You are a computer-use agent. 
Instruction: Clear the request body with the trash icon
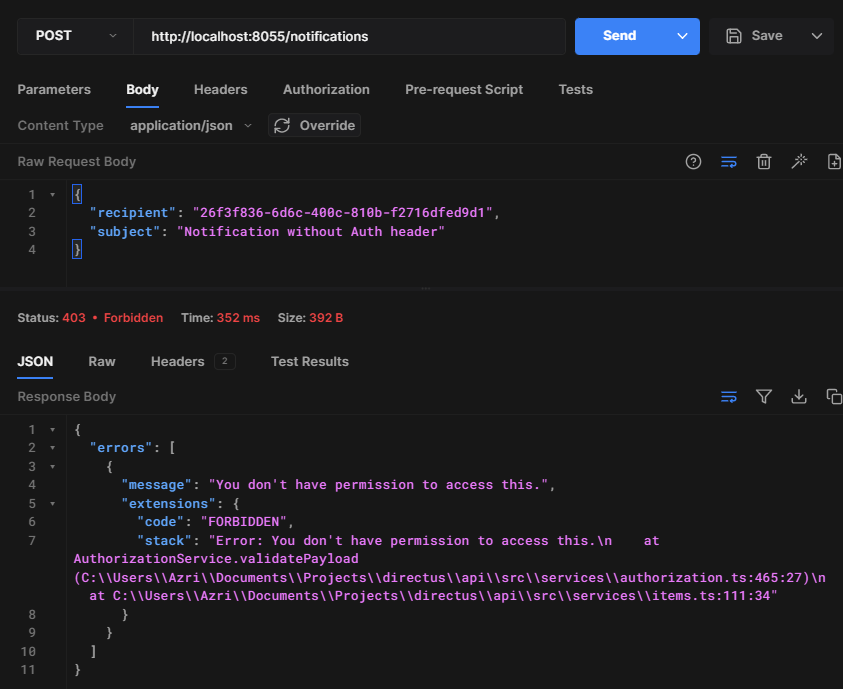pos(763,161)
